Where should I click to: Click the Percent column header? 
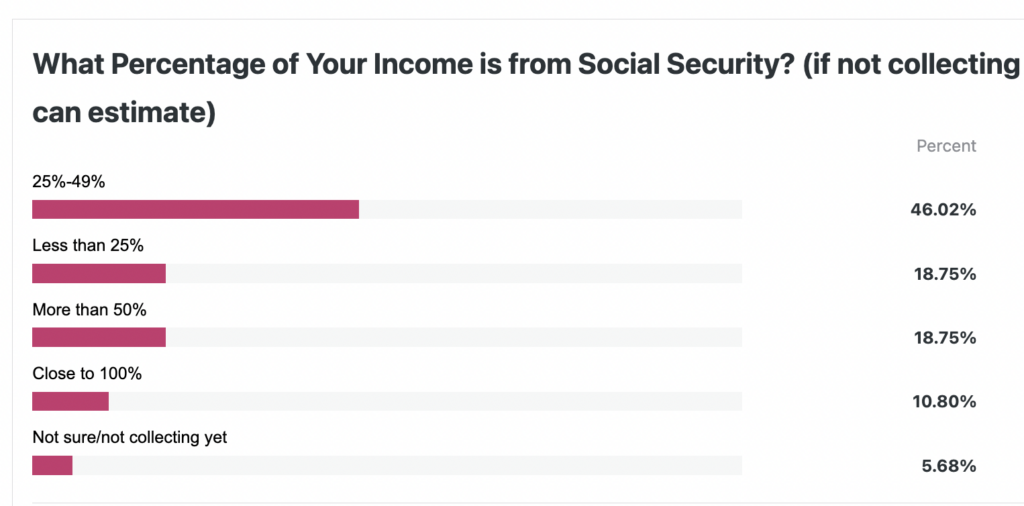point(946,146)
